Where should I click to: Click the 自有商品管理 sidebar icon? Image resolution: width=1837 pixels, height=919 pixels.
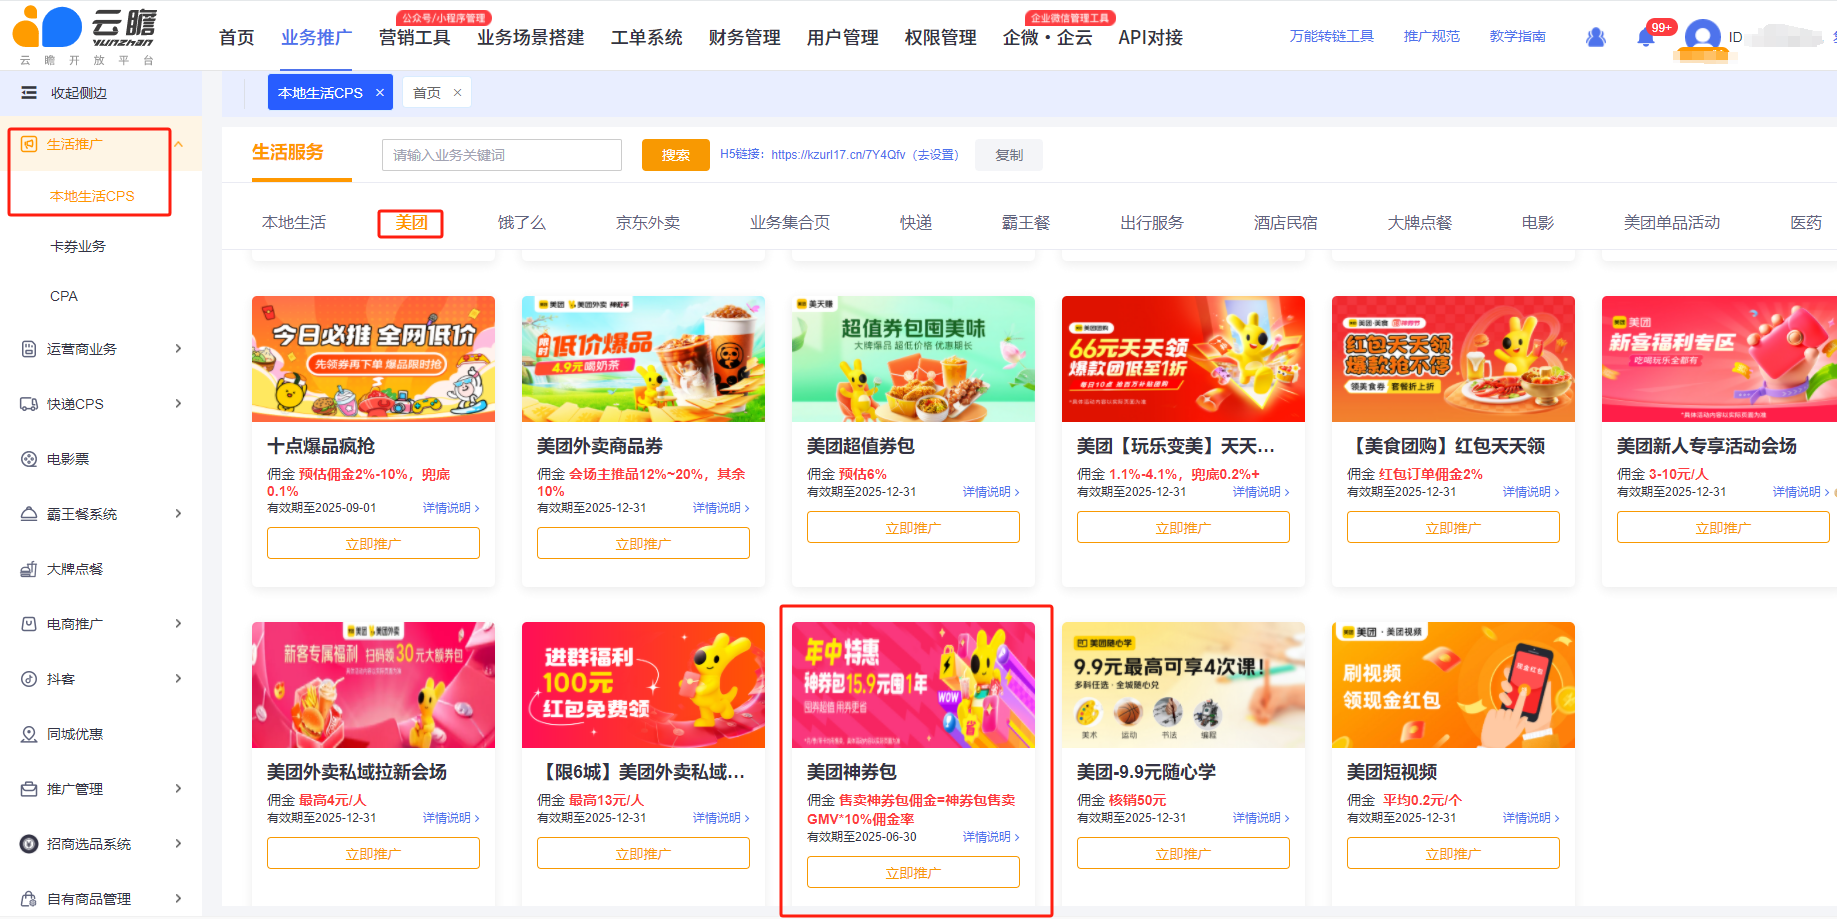pos(29,899)
